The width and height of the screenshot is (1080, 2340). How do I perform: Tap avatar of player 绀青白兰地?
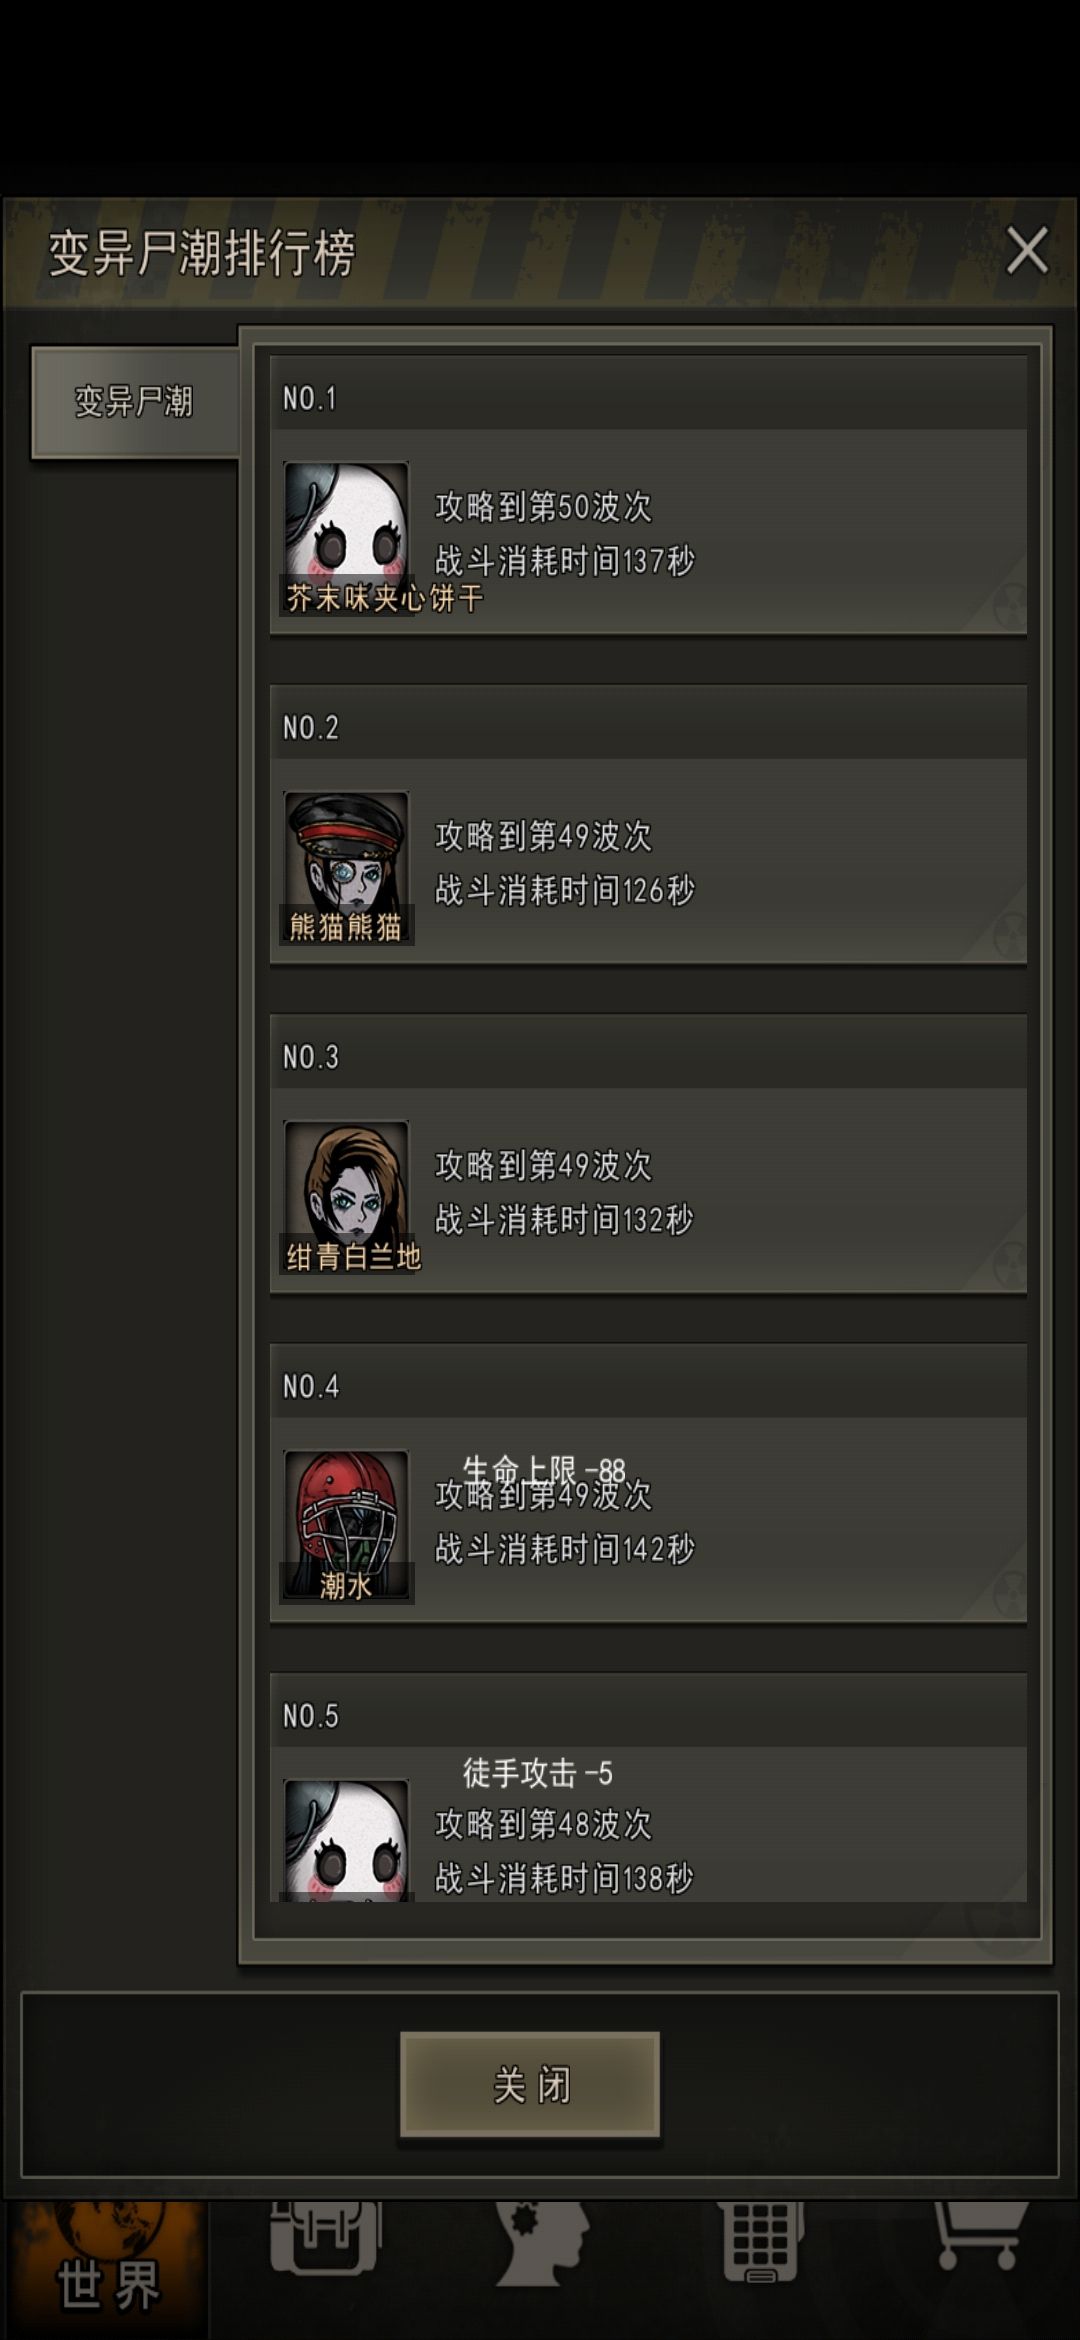346,1196
